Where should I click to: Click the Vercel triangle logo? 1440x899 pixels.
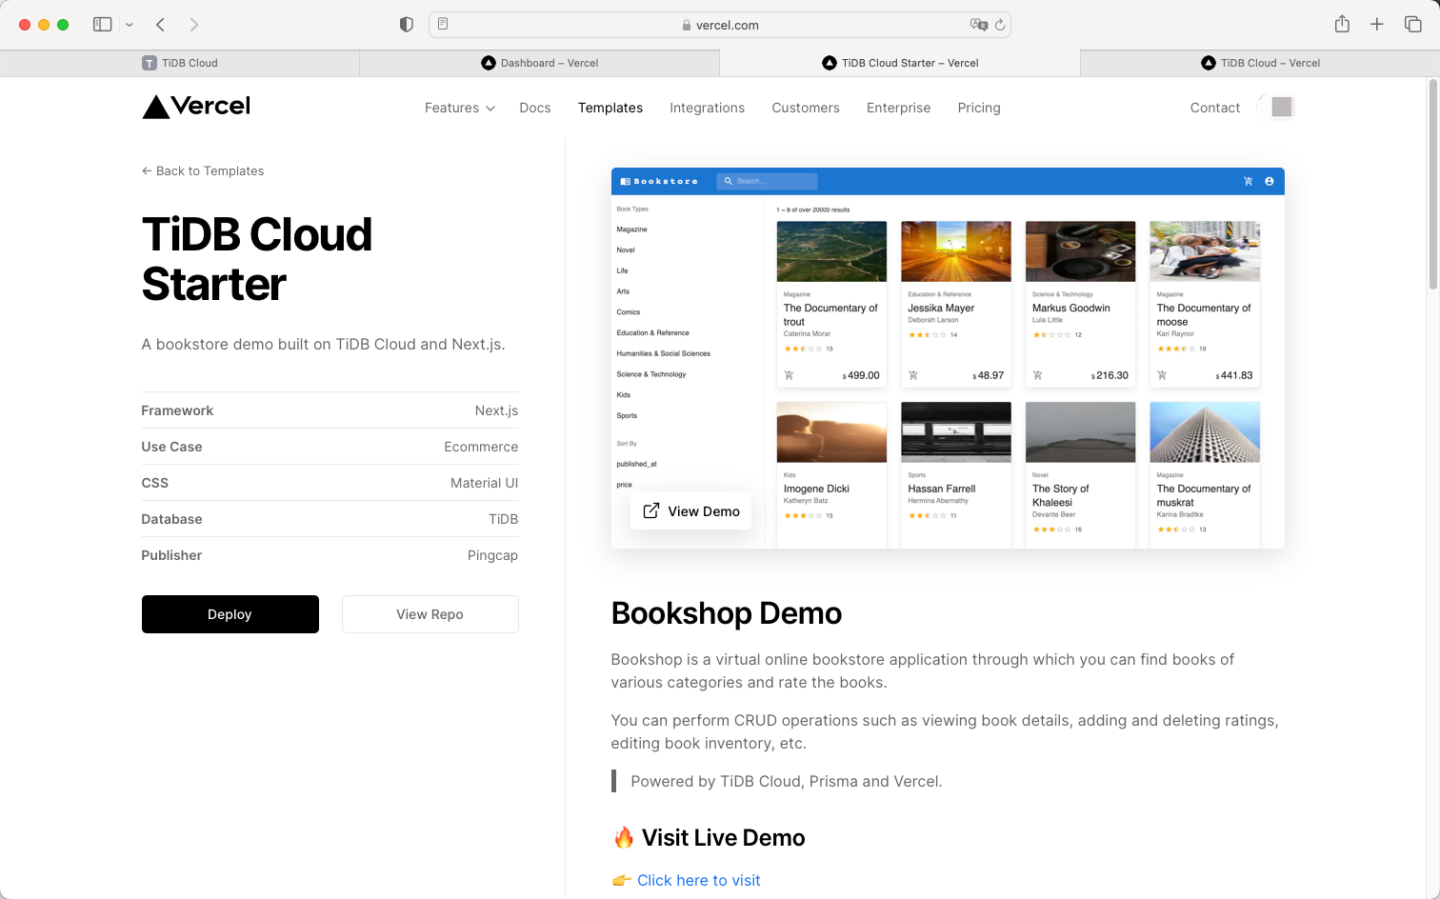pyautogui.click(x=158, y=106)
